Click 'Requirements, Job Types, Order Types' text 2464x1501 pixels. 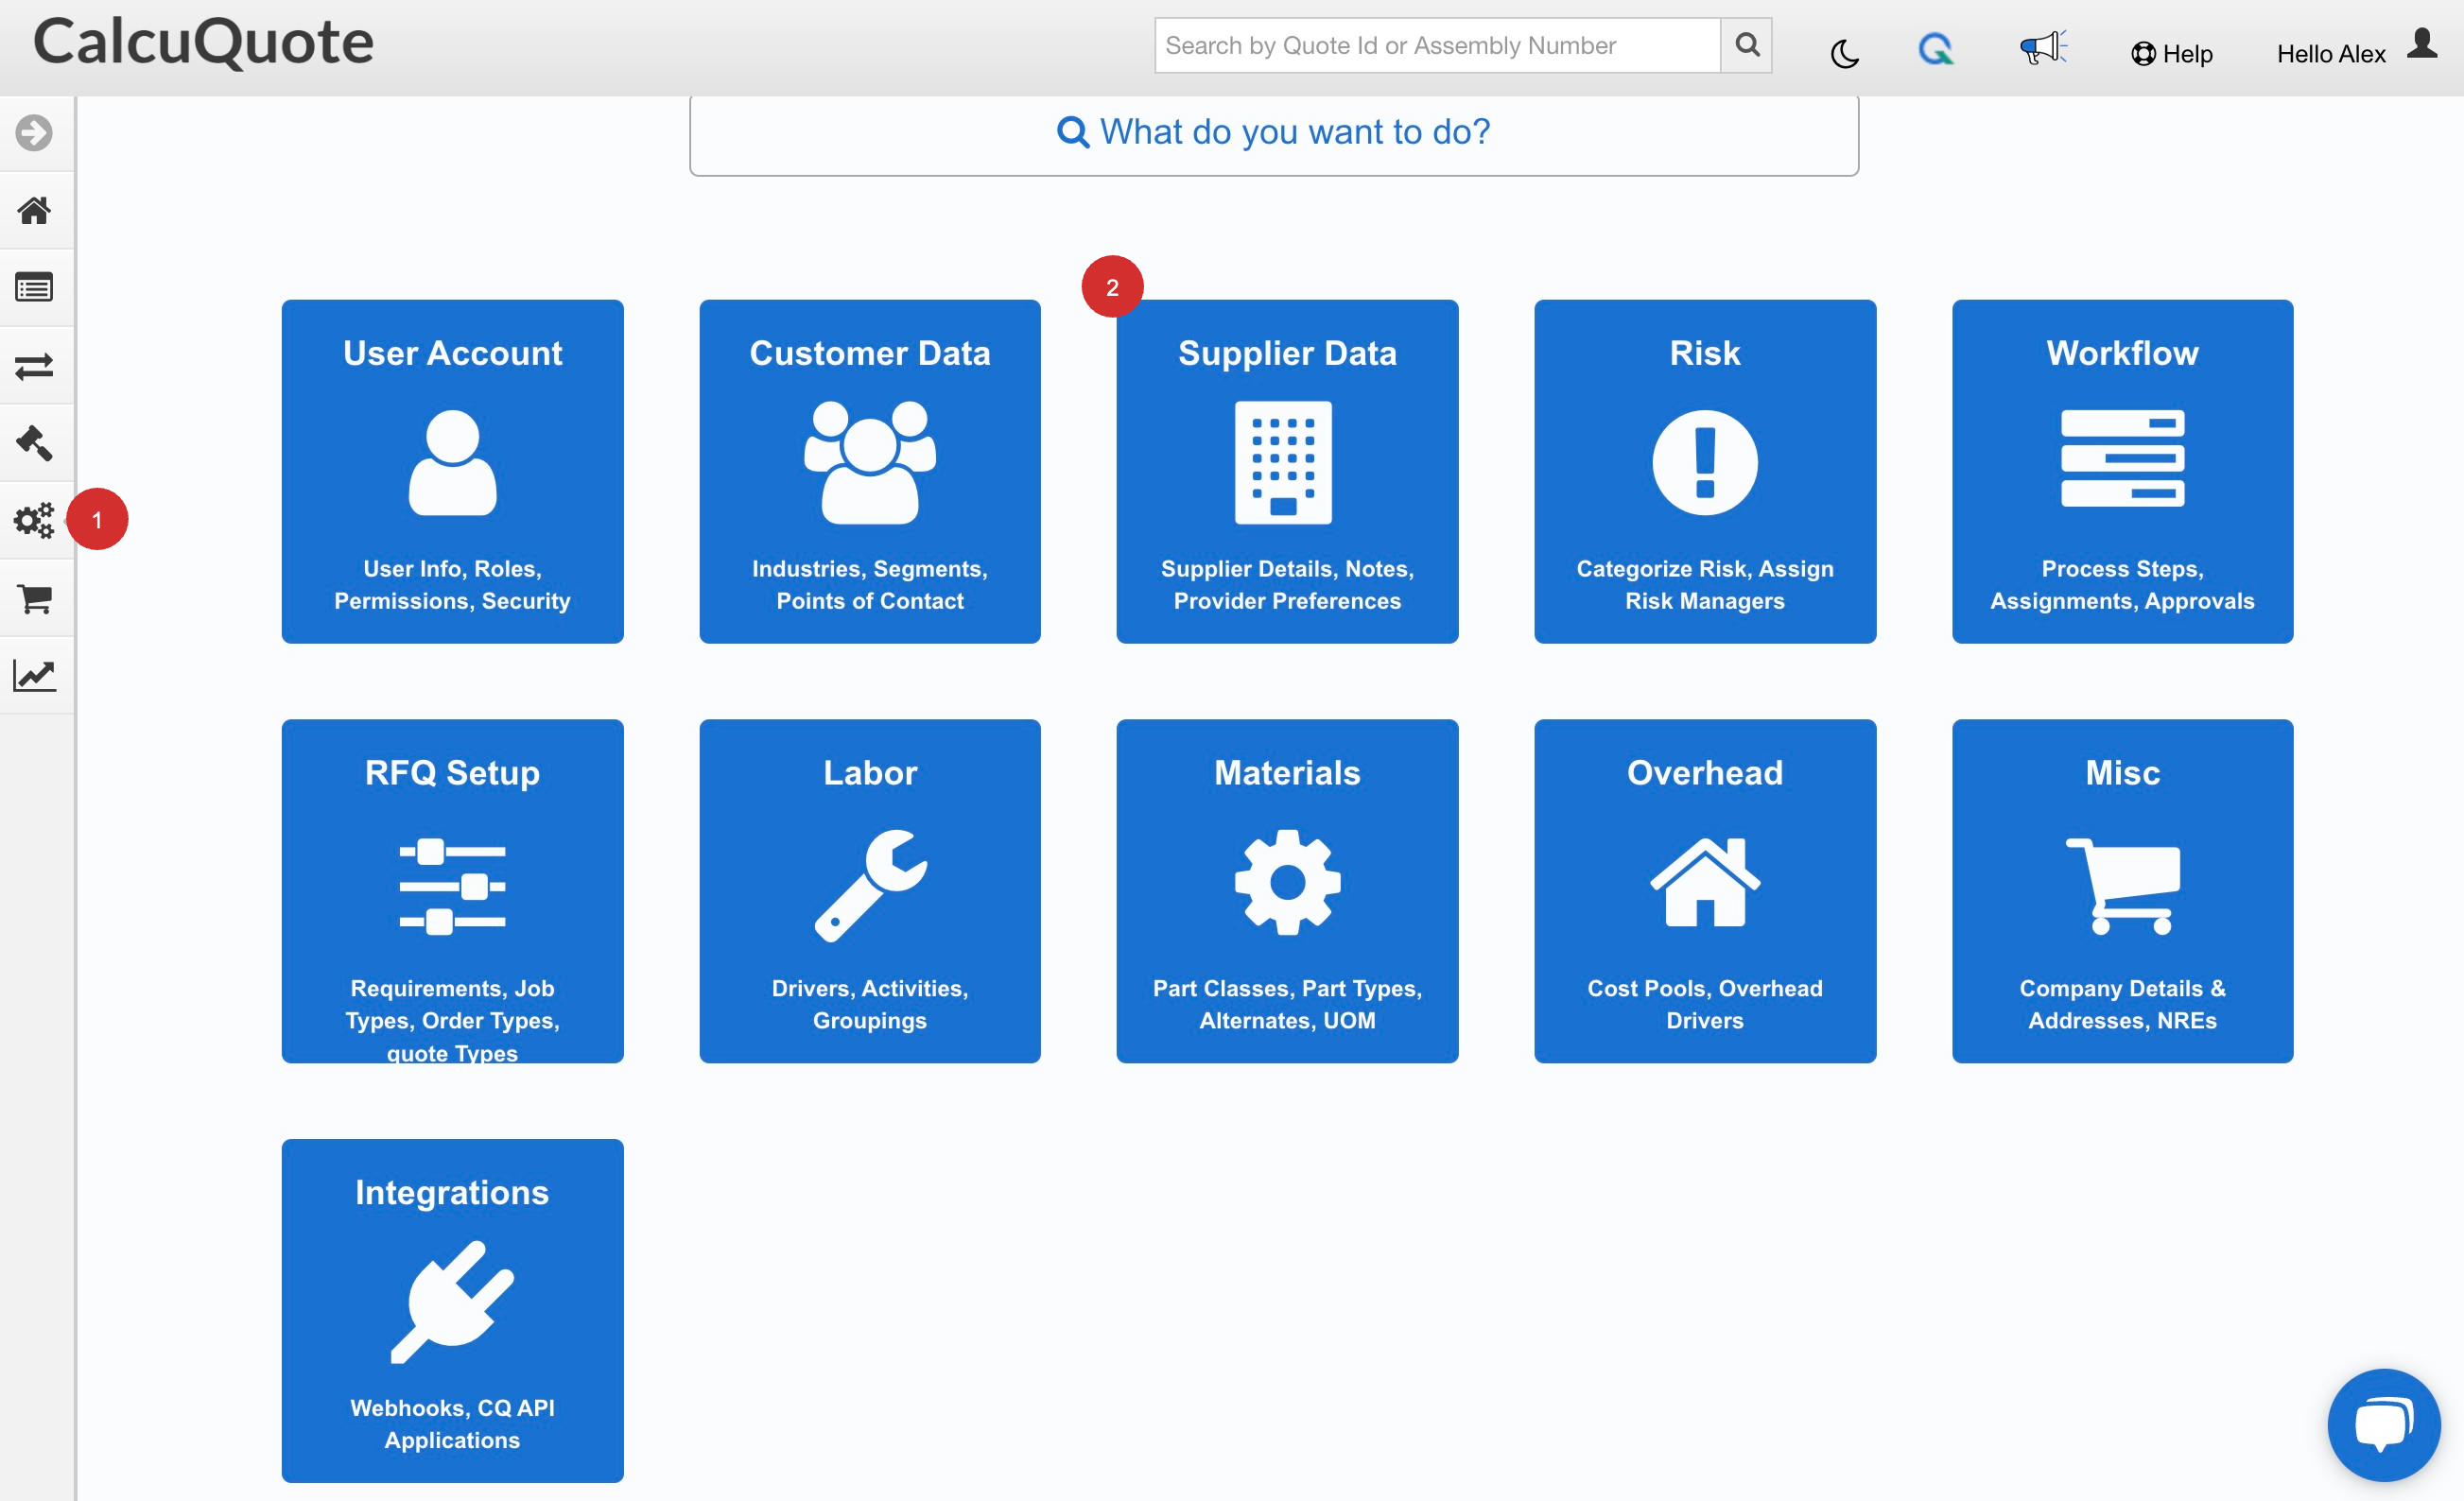(x=452, y=1005)
